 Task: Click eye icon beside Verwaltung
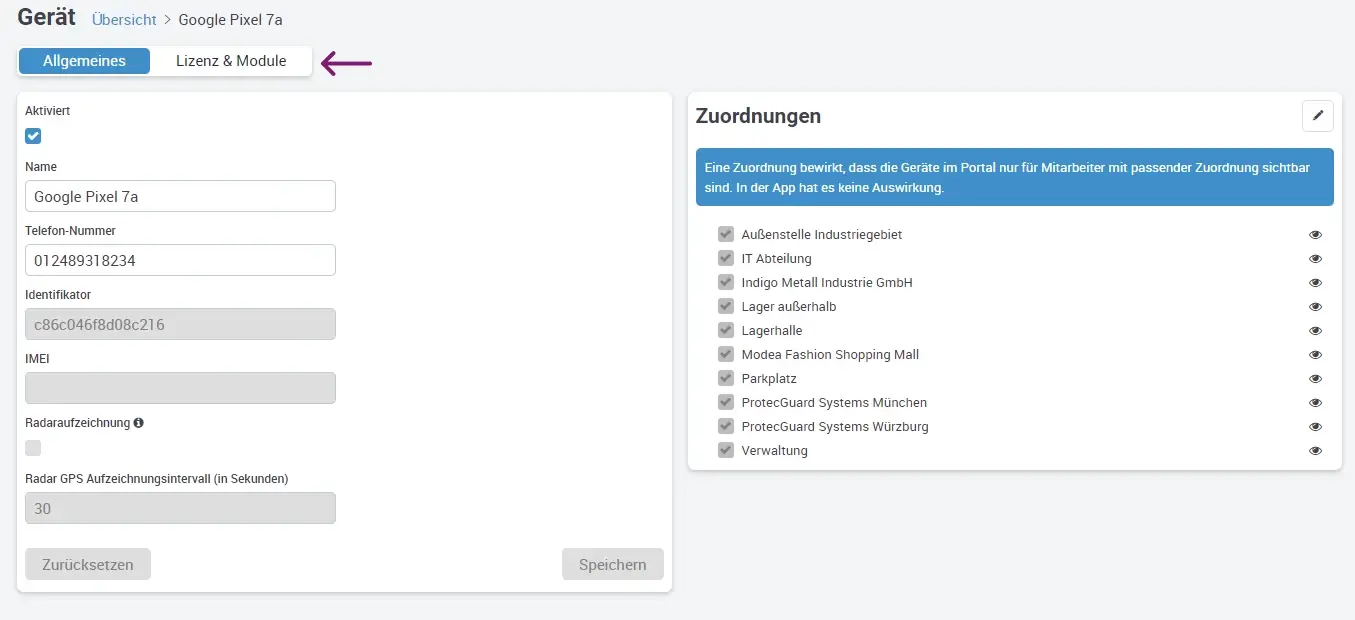coord(1315,451)
